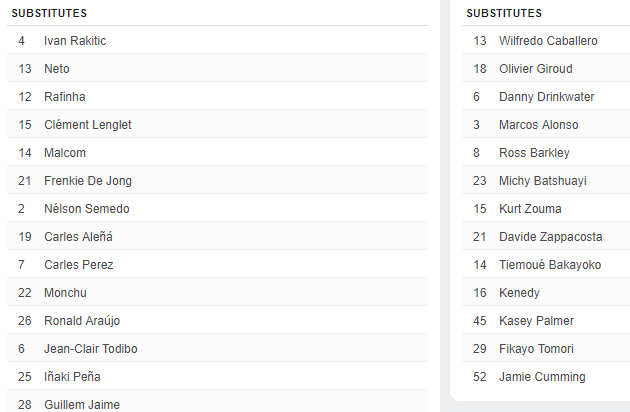Open Olivier Giroud's entry

[x=536, y=69]
